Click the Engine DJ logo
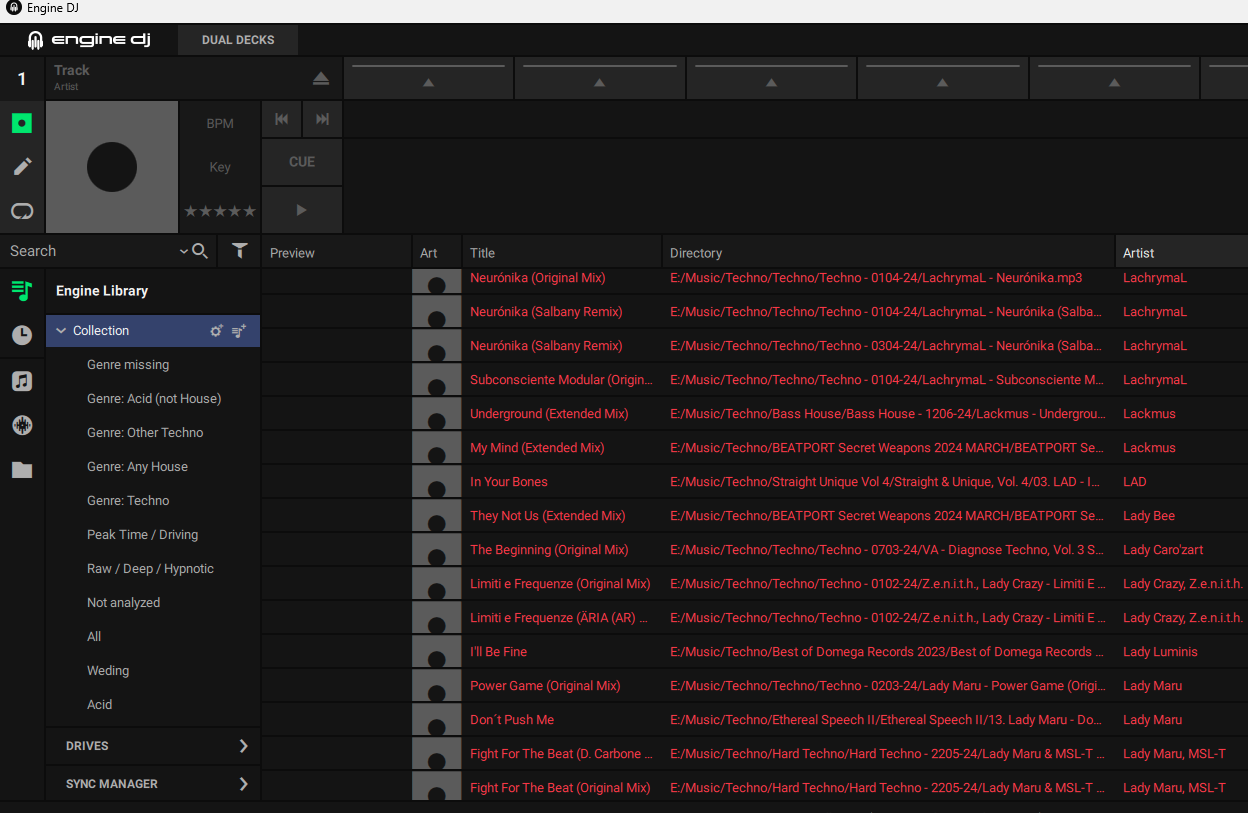Image resolution: width=1248 pixels, height=813 pixels. [89, 40]
